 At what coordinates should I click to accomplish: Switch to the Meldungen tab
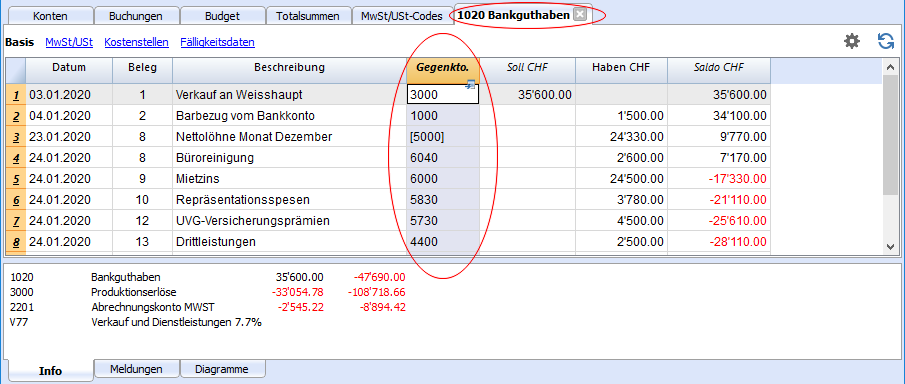[x=136, y=369]
